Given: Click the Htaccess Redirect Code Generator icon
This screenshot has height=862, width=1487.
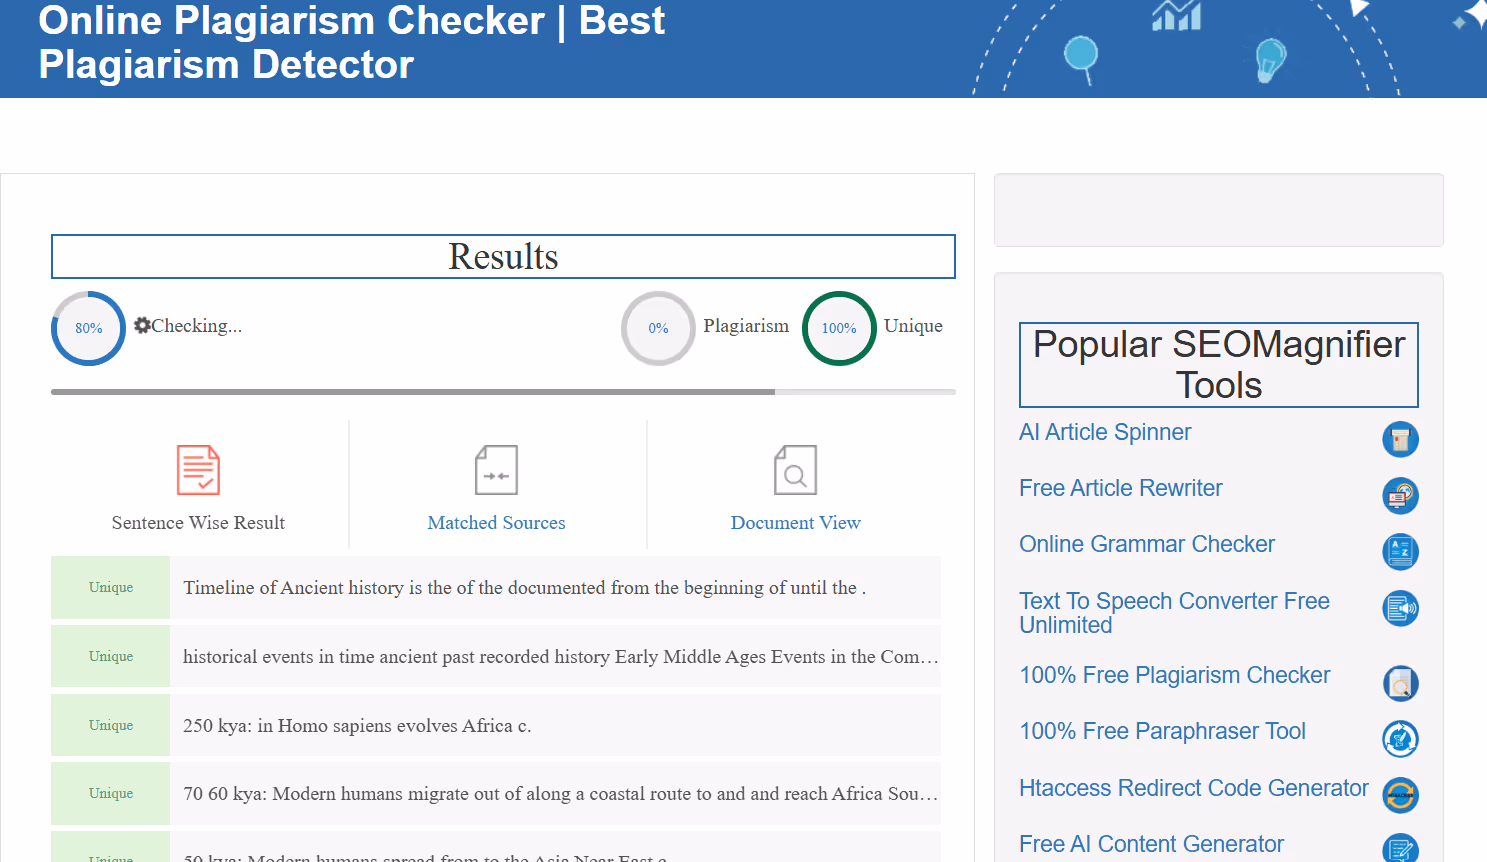Looking at the screenshot, I should point(1400,796).
